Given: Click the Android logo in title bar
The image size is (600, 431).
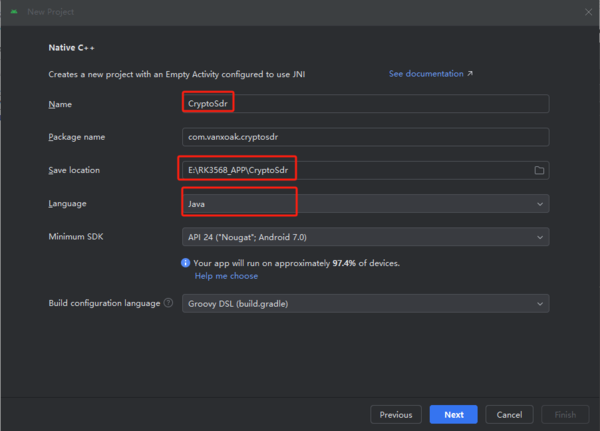Looking at the screenshot, I should pyautogui.click(x=11, y=9).
